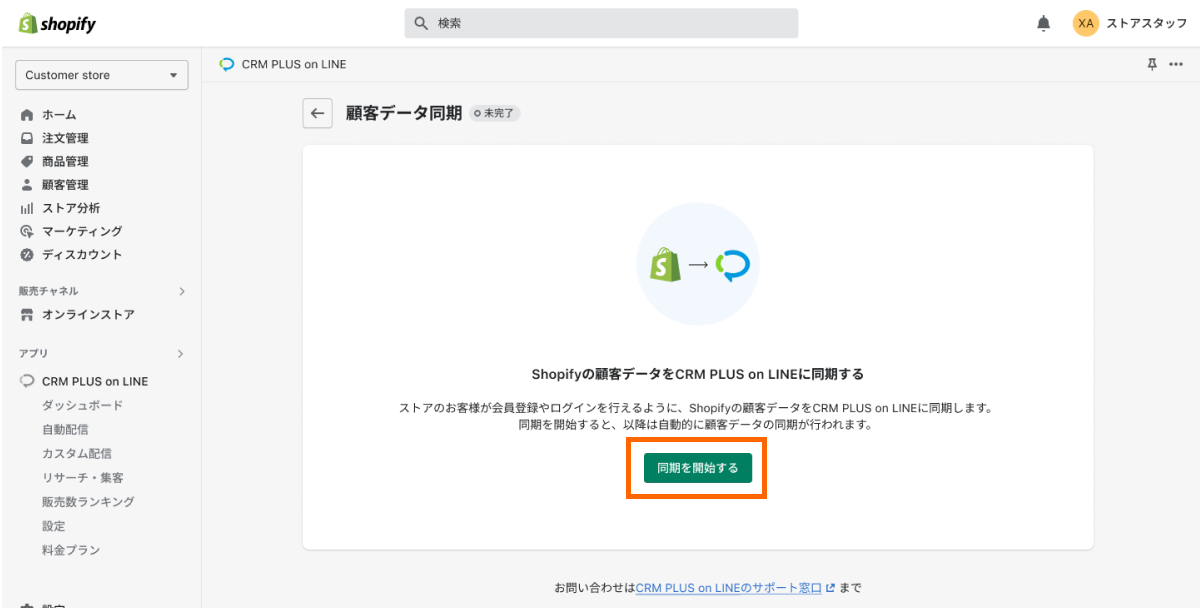Go back with the arrow button
The image size is (1200, 608).
coord(318,114)
